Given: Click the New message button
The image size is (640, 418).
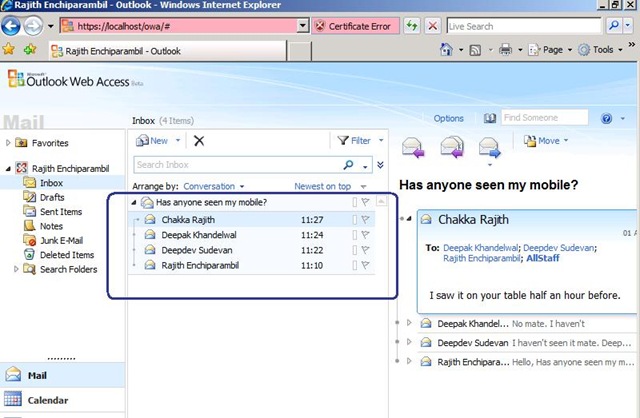Looking at the screenshot, I should click(152, 141).
